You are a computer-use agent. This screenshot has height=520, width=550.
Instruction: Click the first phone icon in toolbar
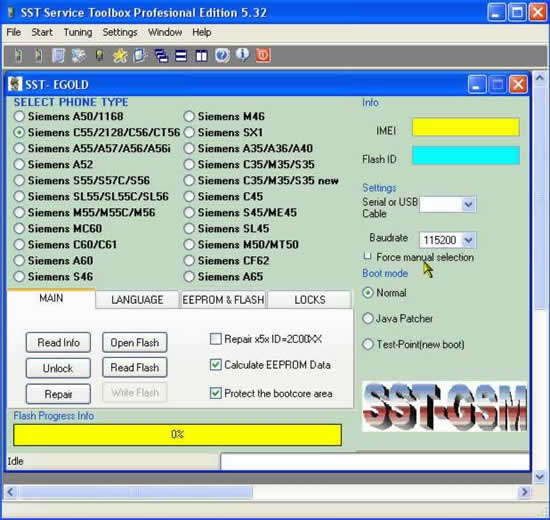pos(18,55)
